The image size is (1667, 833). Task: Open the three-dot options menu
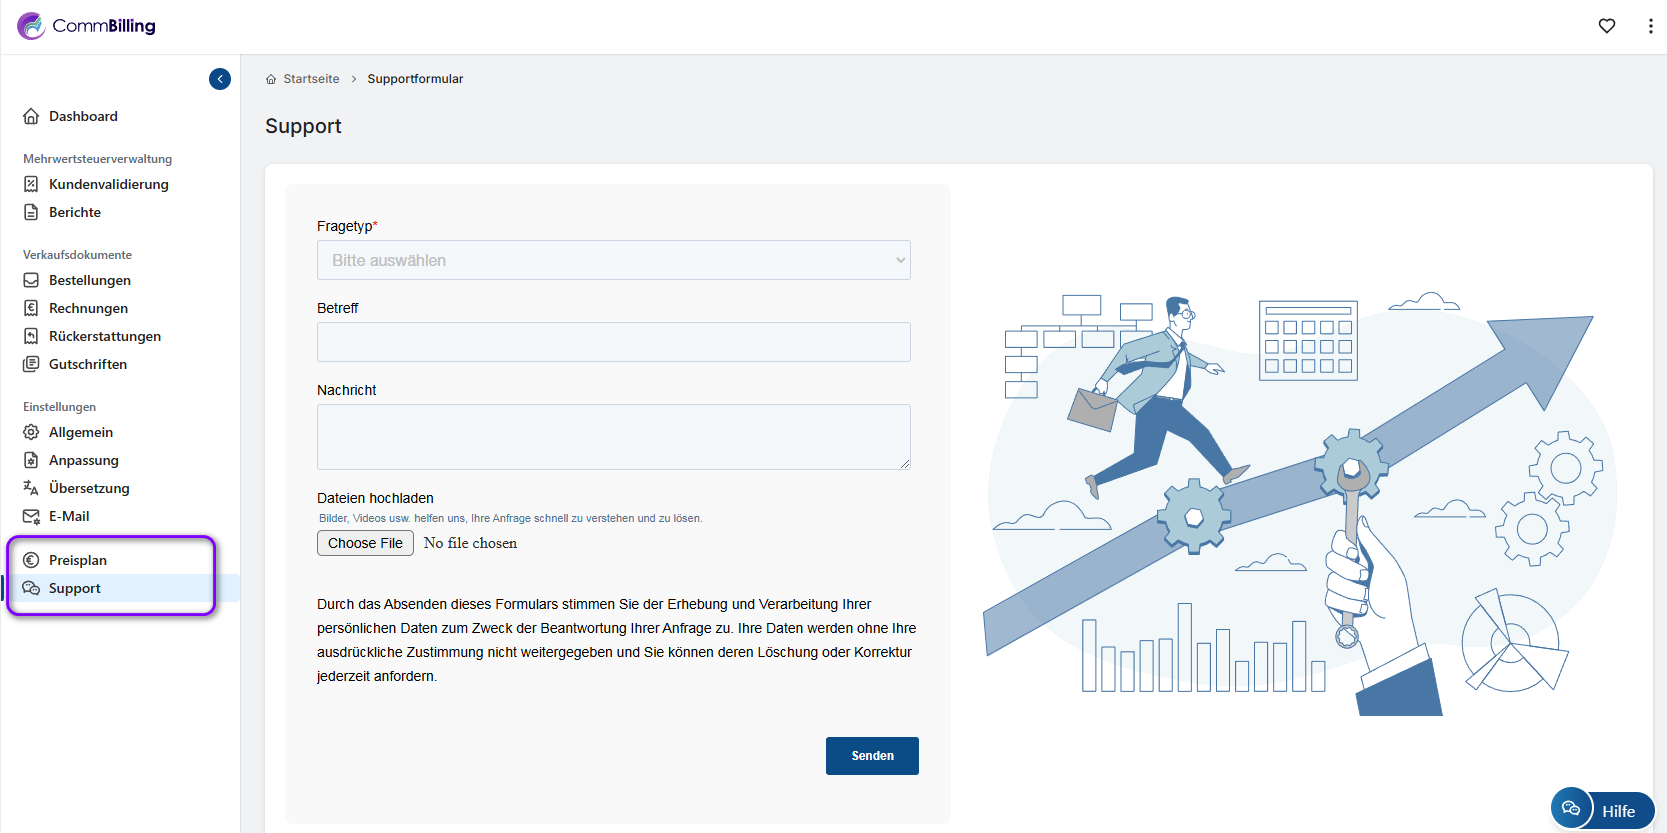[x=1650, y=26]
